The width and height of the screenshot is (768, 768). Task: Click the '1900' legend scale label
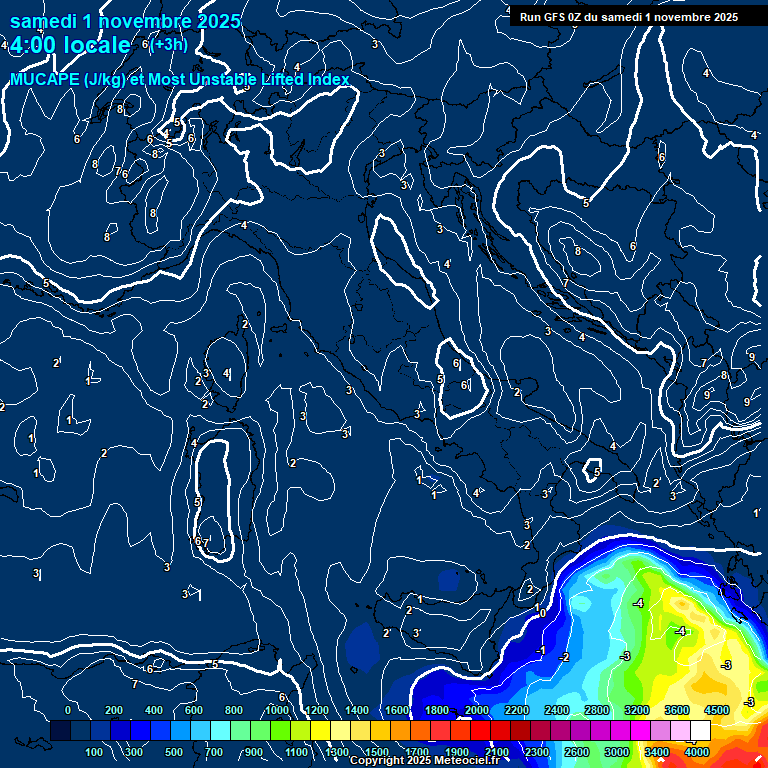(x=457, y=752)
